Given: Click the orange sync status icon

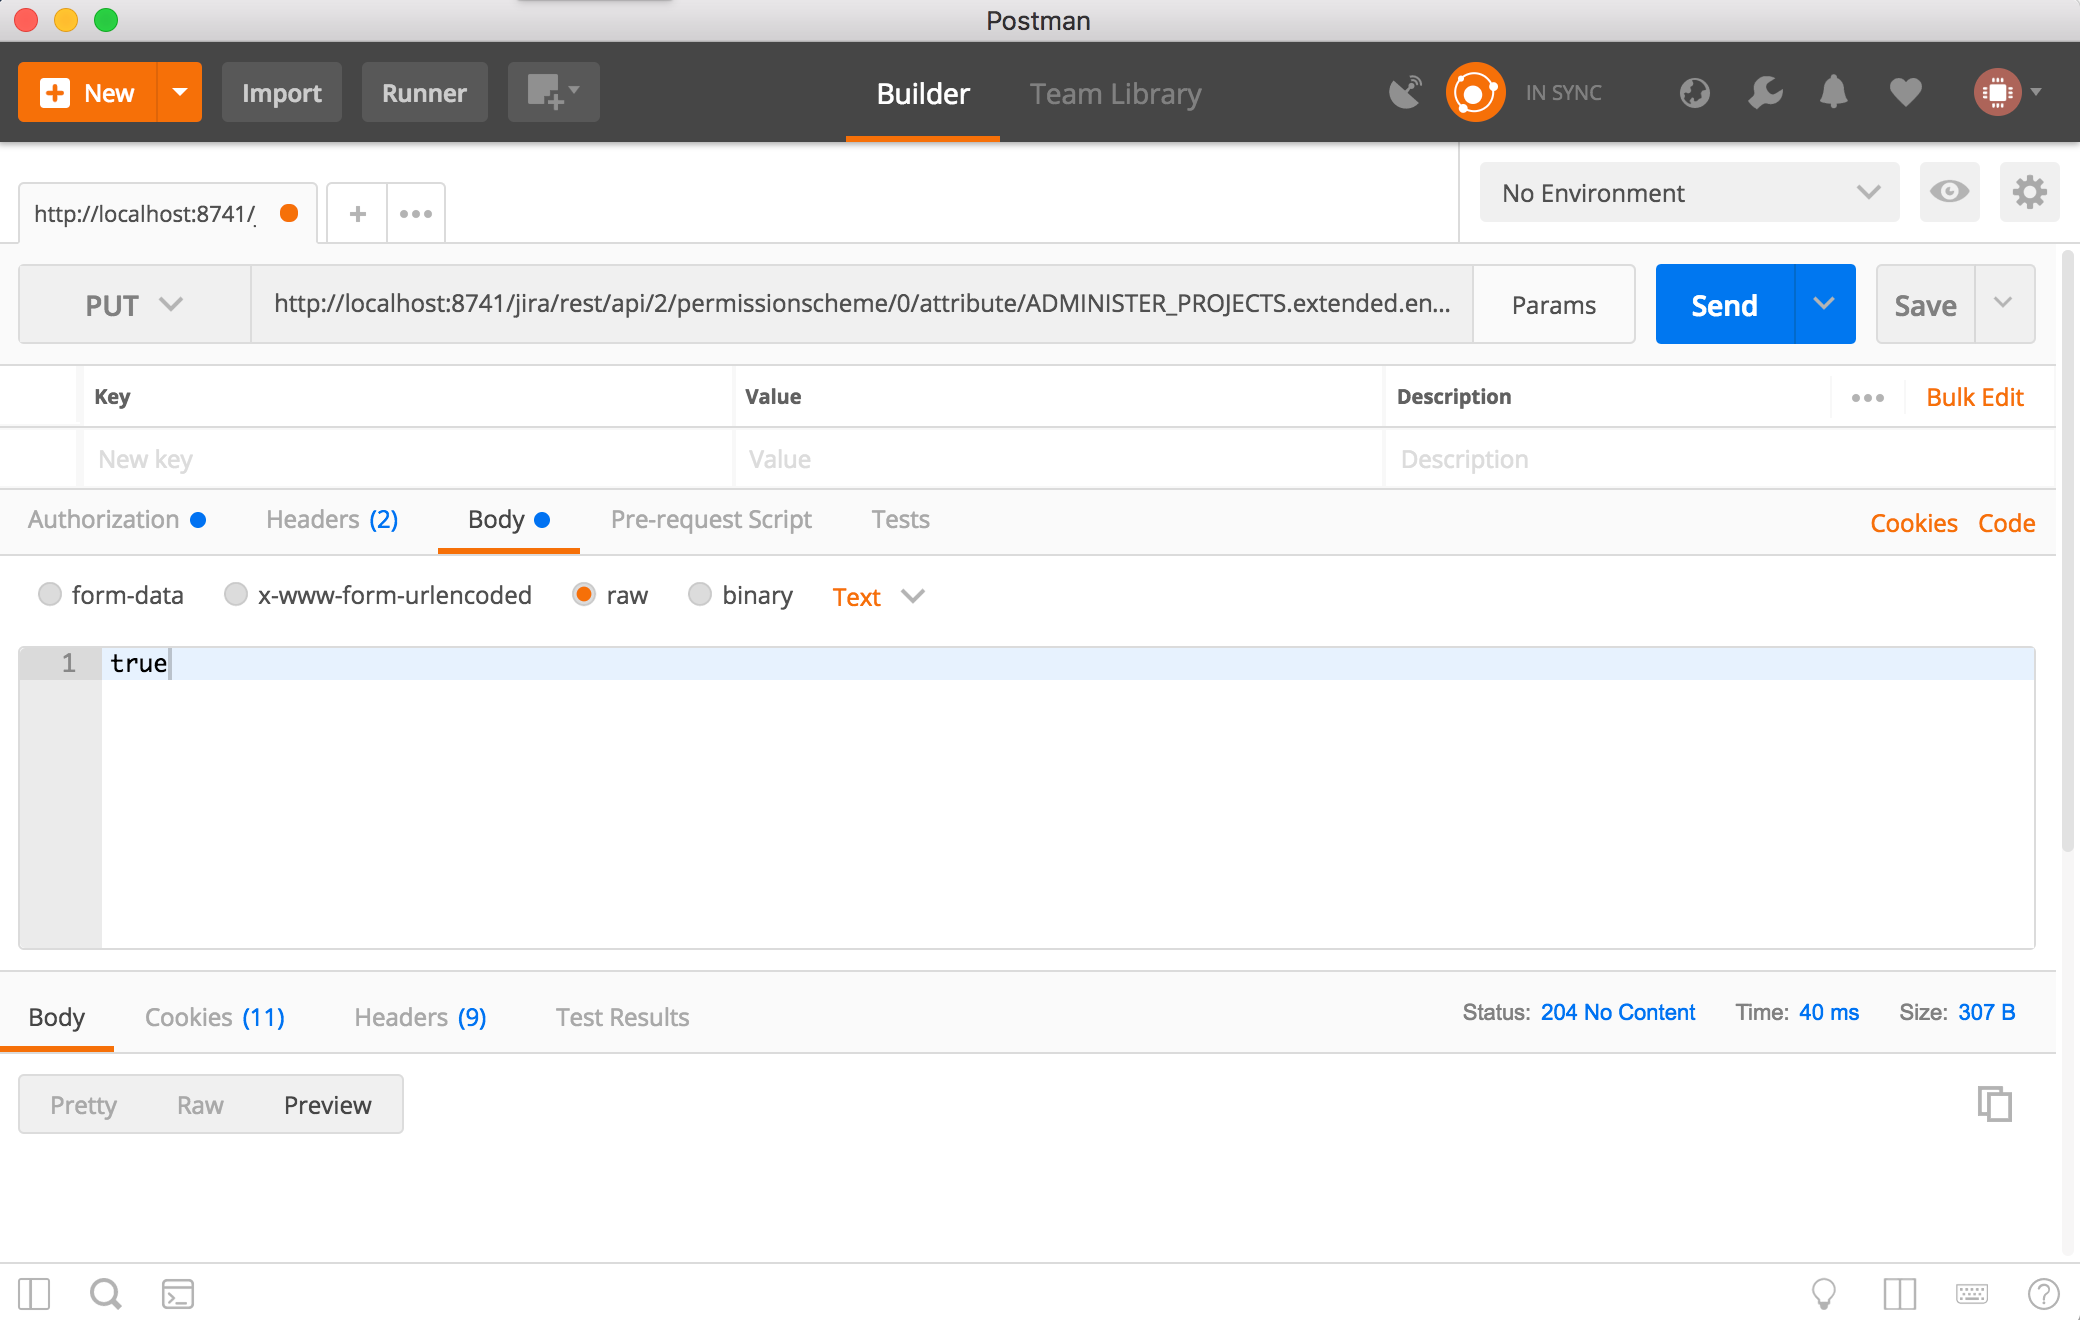Looking at the screenshot, I should click(x=1475, y=93).
